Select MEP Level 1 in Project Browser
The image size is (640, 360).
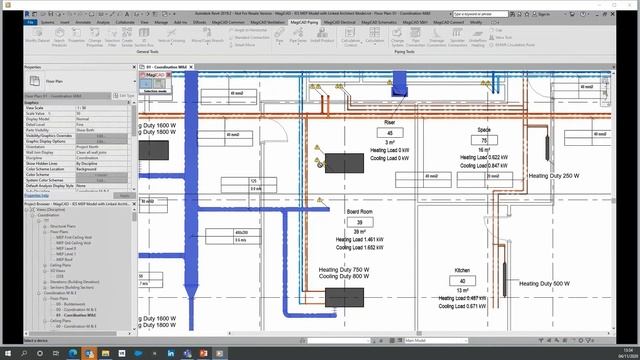click(66, 254)
